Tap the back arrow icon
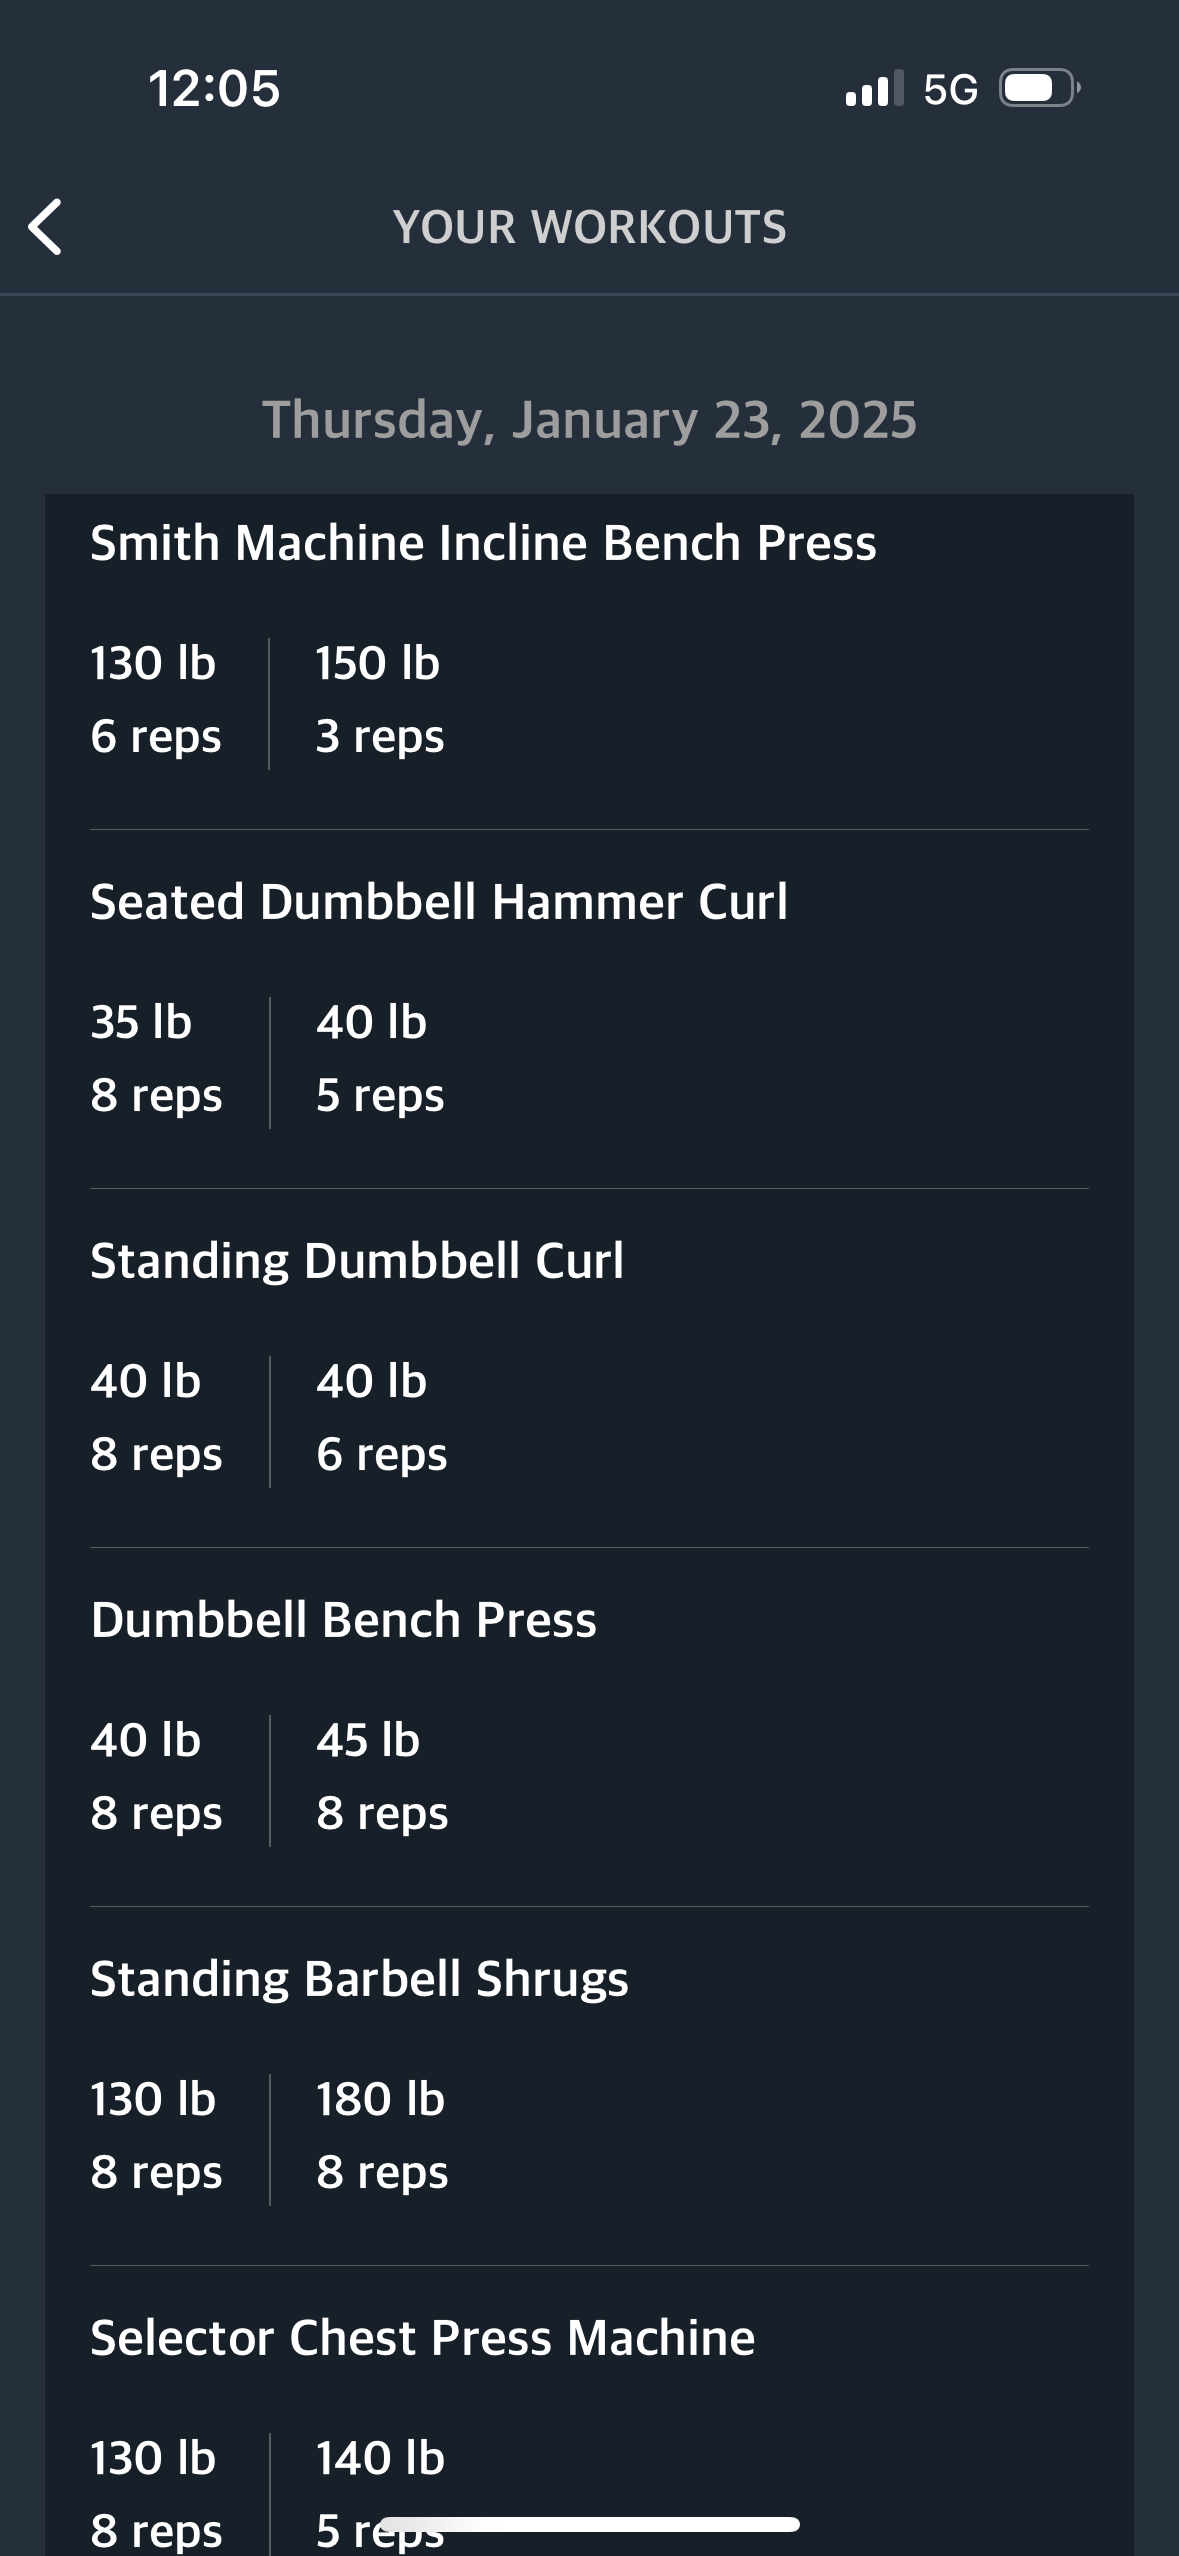Image resolution: width=1179 pixels, height=2556 pixels. click(x=45, y=227)
